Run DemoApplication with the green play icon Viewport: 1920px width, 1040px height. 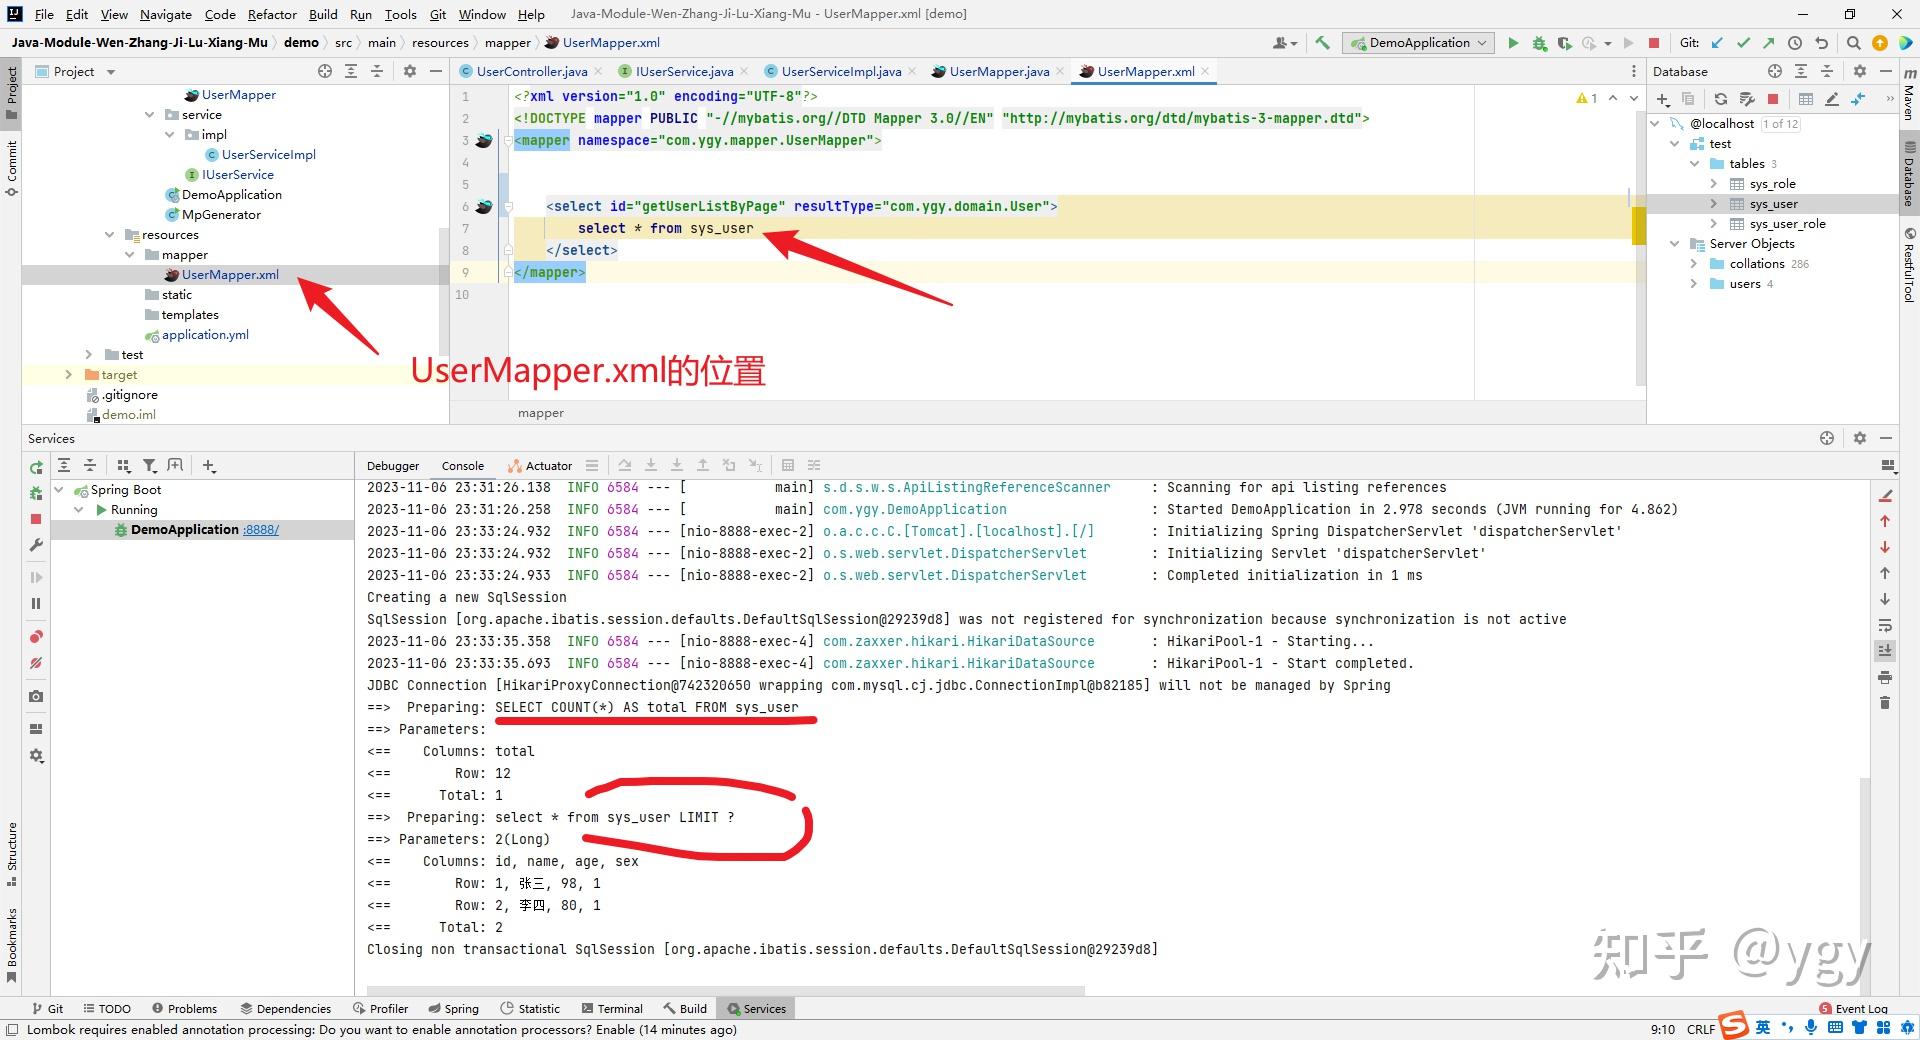tap(1513, 43)
